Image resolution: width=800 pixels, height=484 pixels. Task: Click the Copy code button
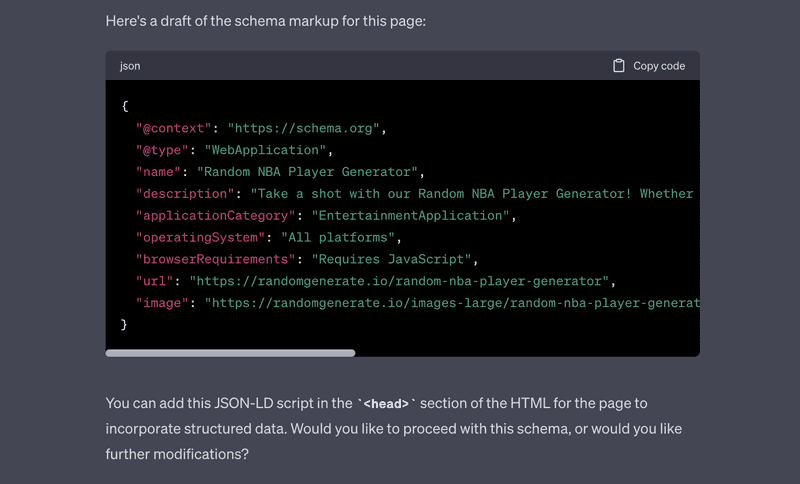click(x=648, y=66)
